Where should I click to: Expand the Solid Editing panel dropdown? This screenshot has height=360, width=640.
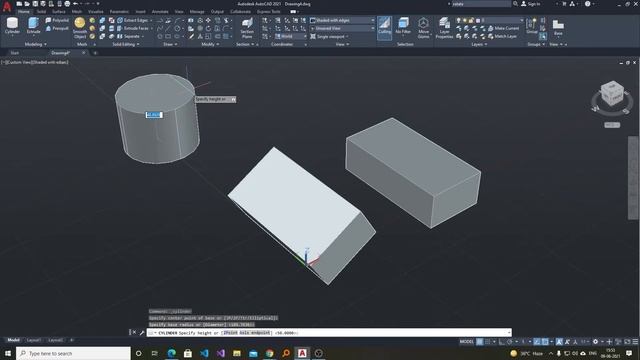click(126, 44)
